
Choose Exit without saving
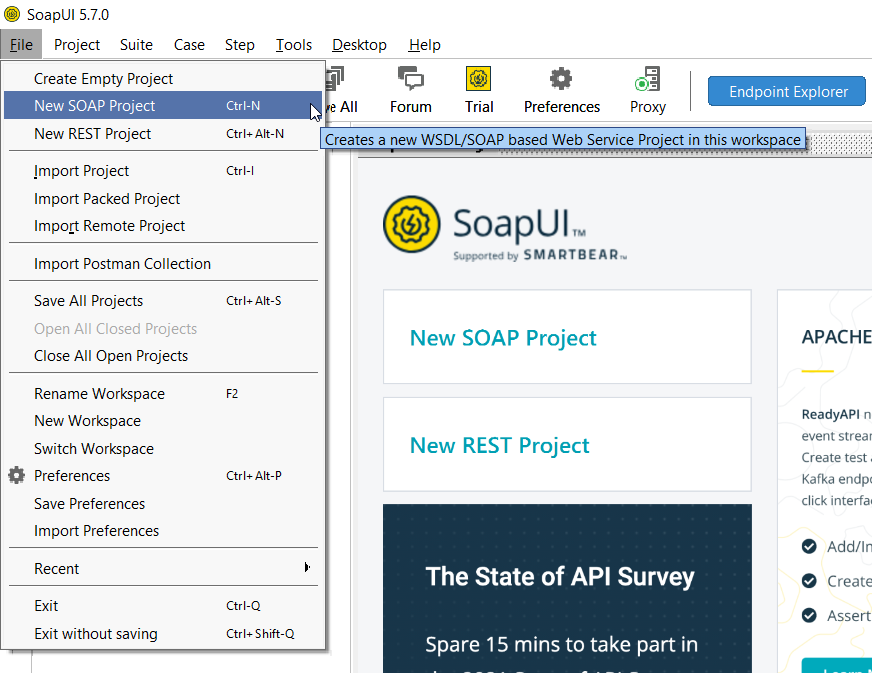pyautogui.click(x=163, y=634)
